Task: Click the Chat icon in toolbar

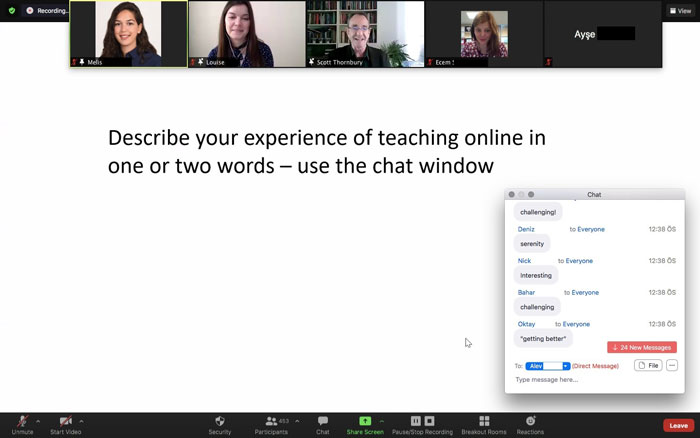Action: coord(322,421)
